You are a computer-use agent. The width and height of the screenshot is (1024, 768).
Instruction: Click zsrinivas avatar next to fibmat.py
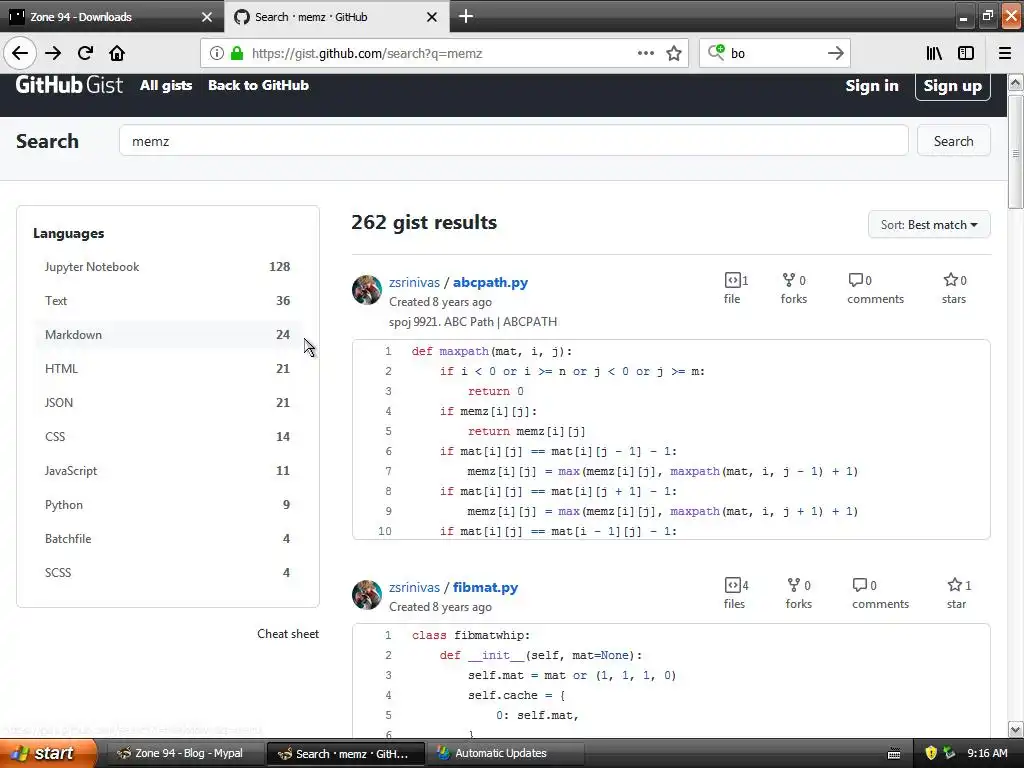(367, 595)
